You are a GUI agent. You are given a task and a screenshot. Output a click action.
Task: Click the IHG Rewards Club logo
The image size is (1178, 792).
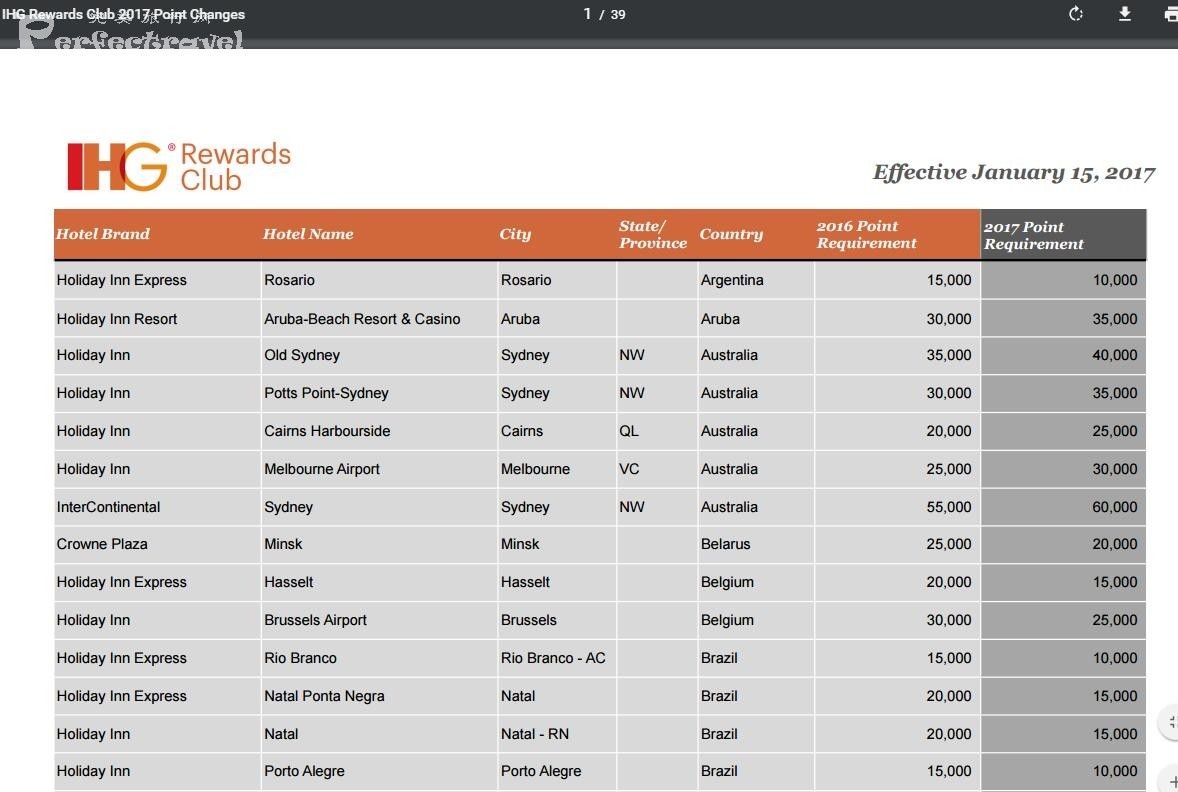(x=179, y=166)
